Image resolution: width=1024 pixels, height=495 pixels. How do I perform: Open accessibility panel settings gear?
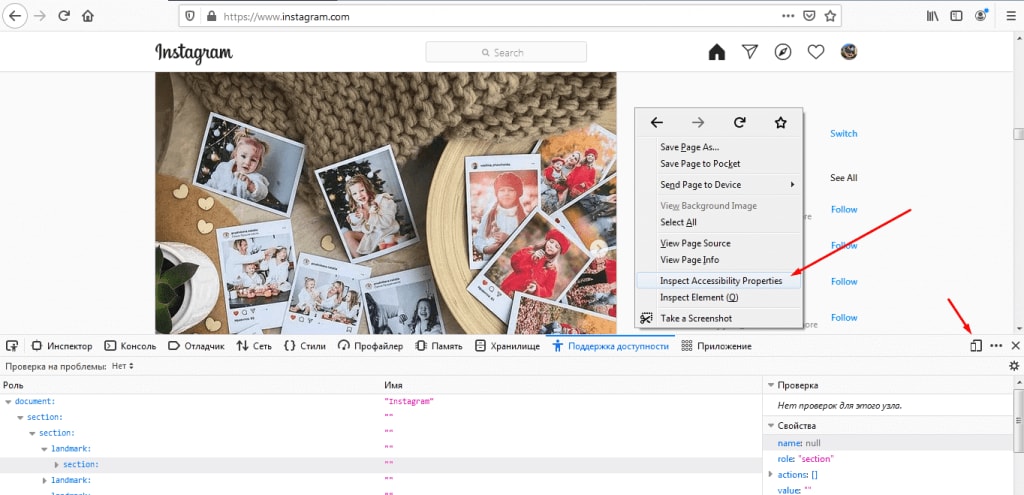click(1014, 366)
